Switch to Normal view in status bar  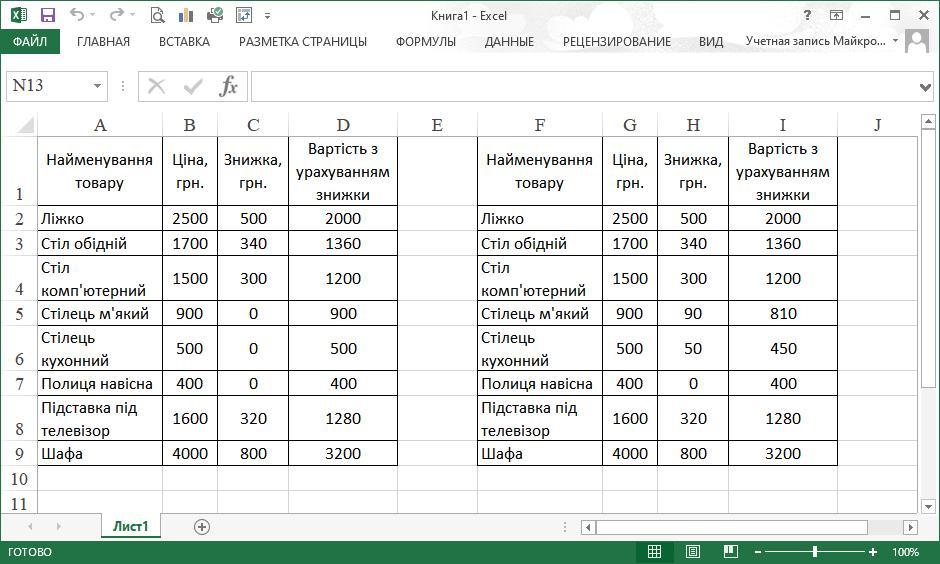[655, 551]
